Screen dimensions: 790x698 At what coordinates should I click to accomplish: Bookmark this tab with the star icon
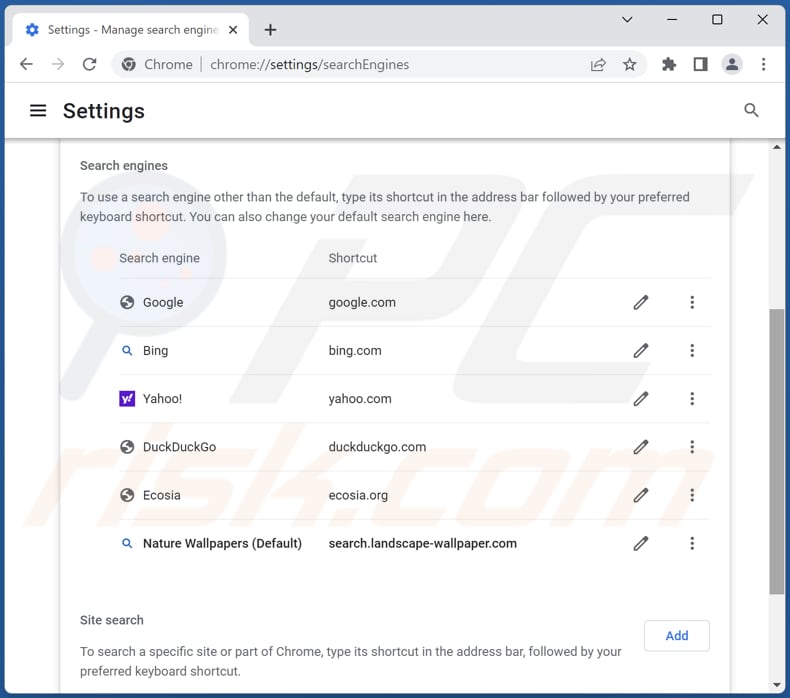pyautogui.click(x=629, y=65)
